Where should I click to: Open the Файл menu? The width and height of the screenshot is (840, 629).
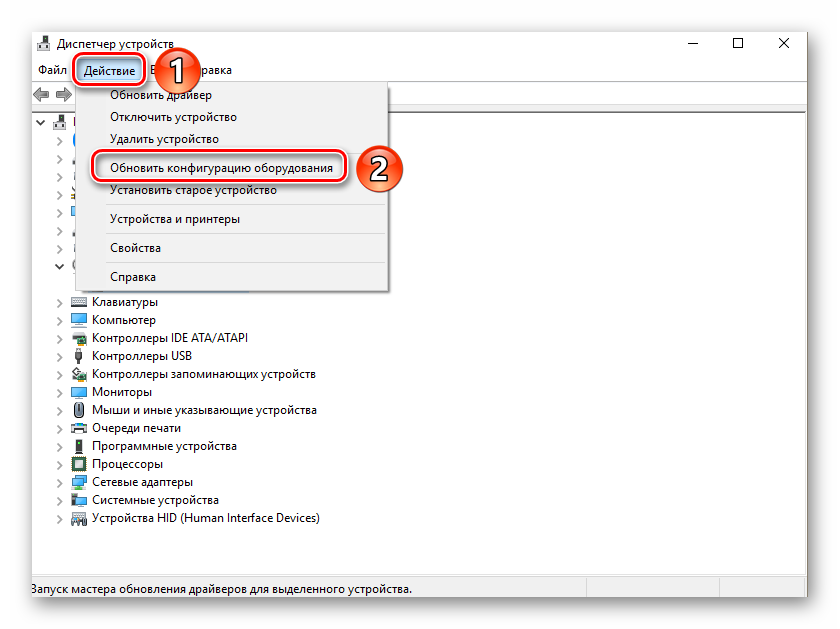click(x=52, y=70)
